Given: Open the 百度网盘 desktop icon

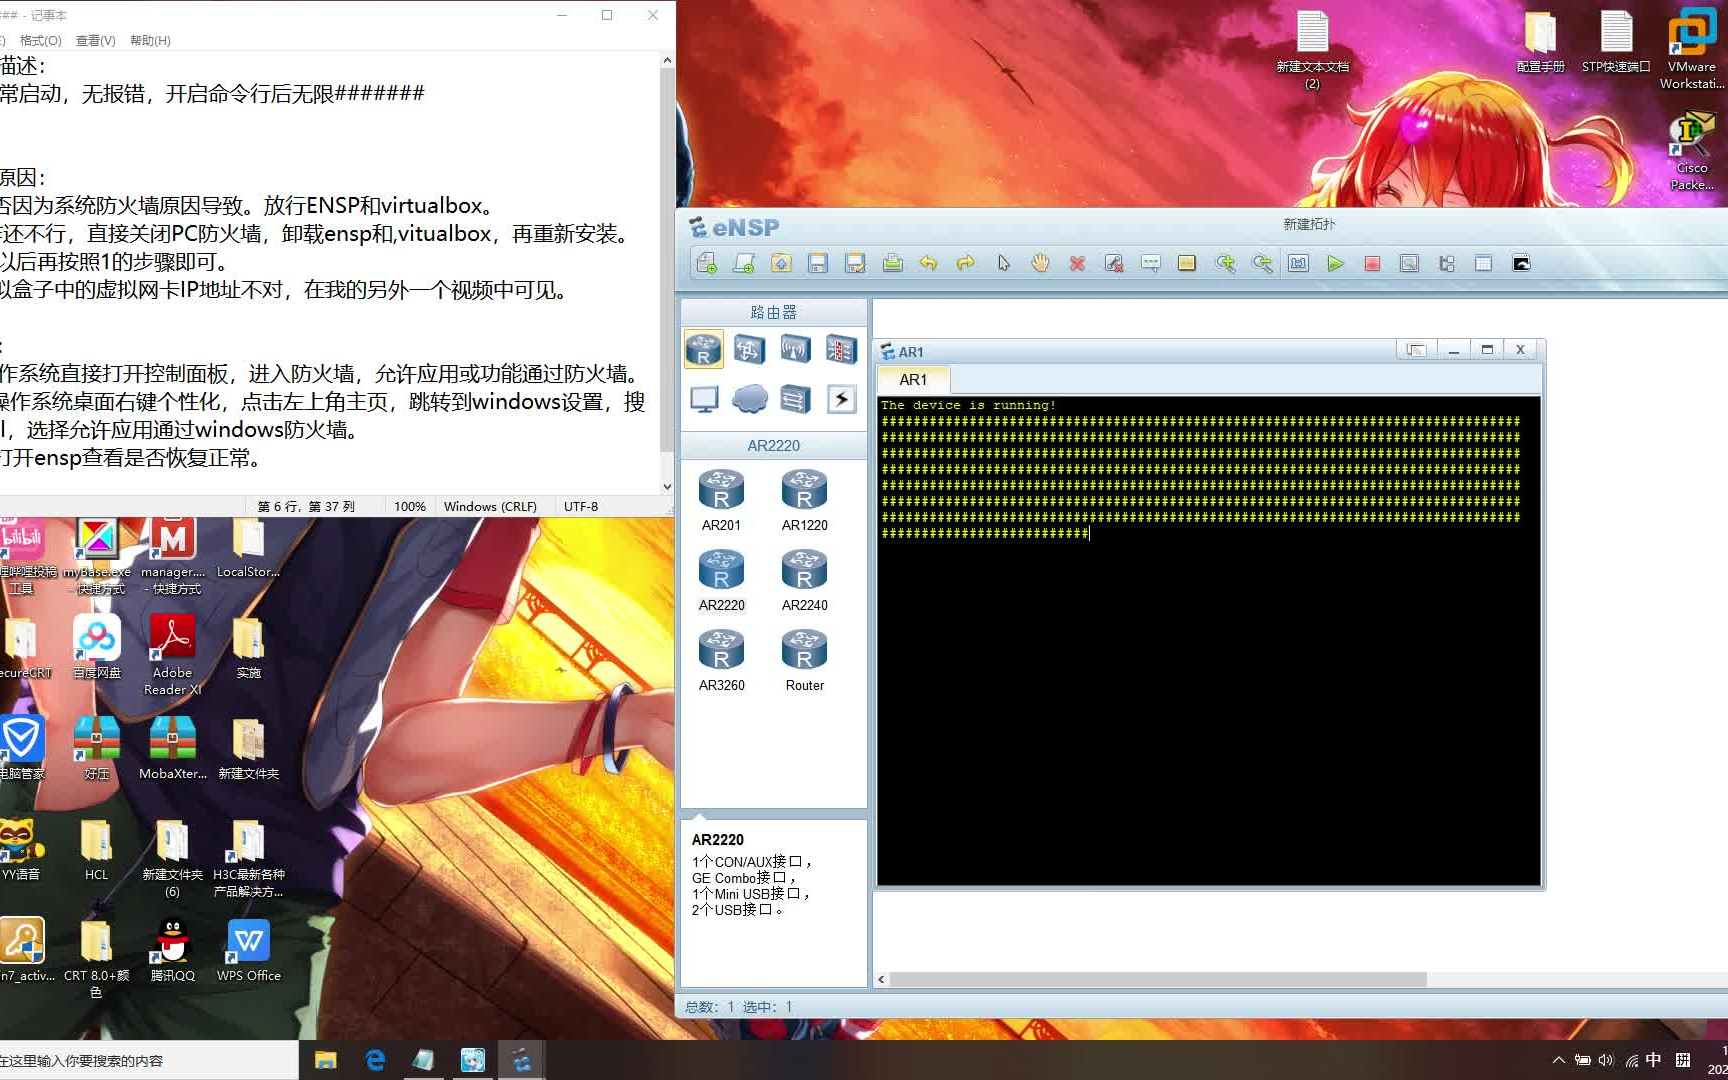Looking at the screenshot, I should [97, 647].
